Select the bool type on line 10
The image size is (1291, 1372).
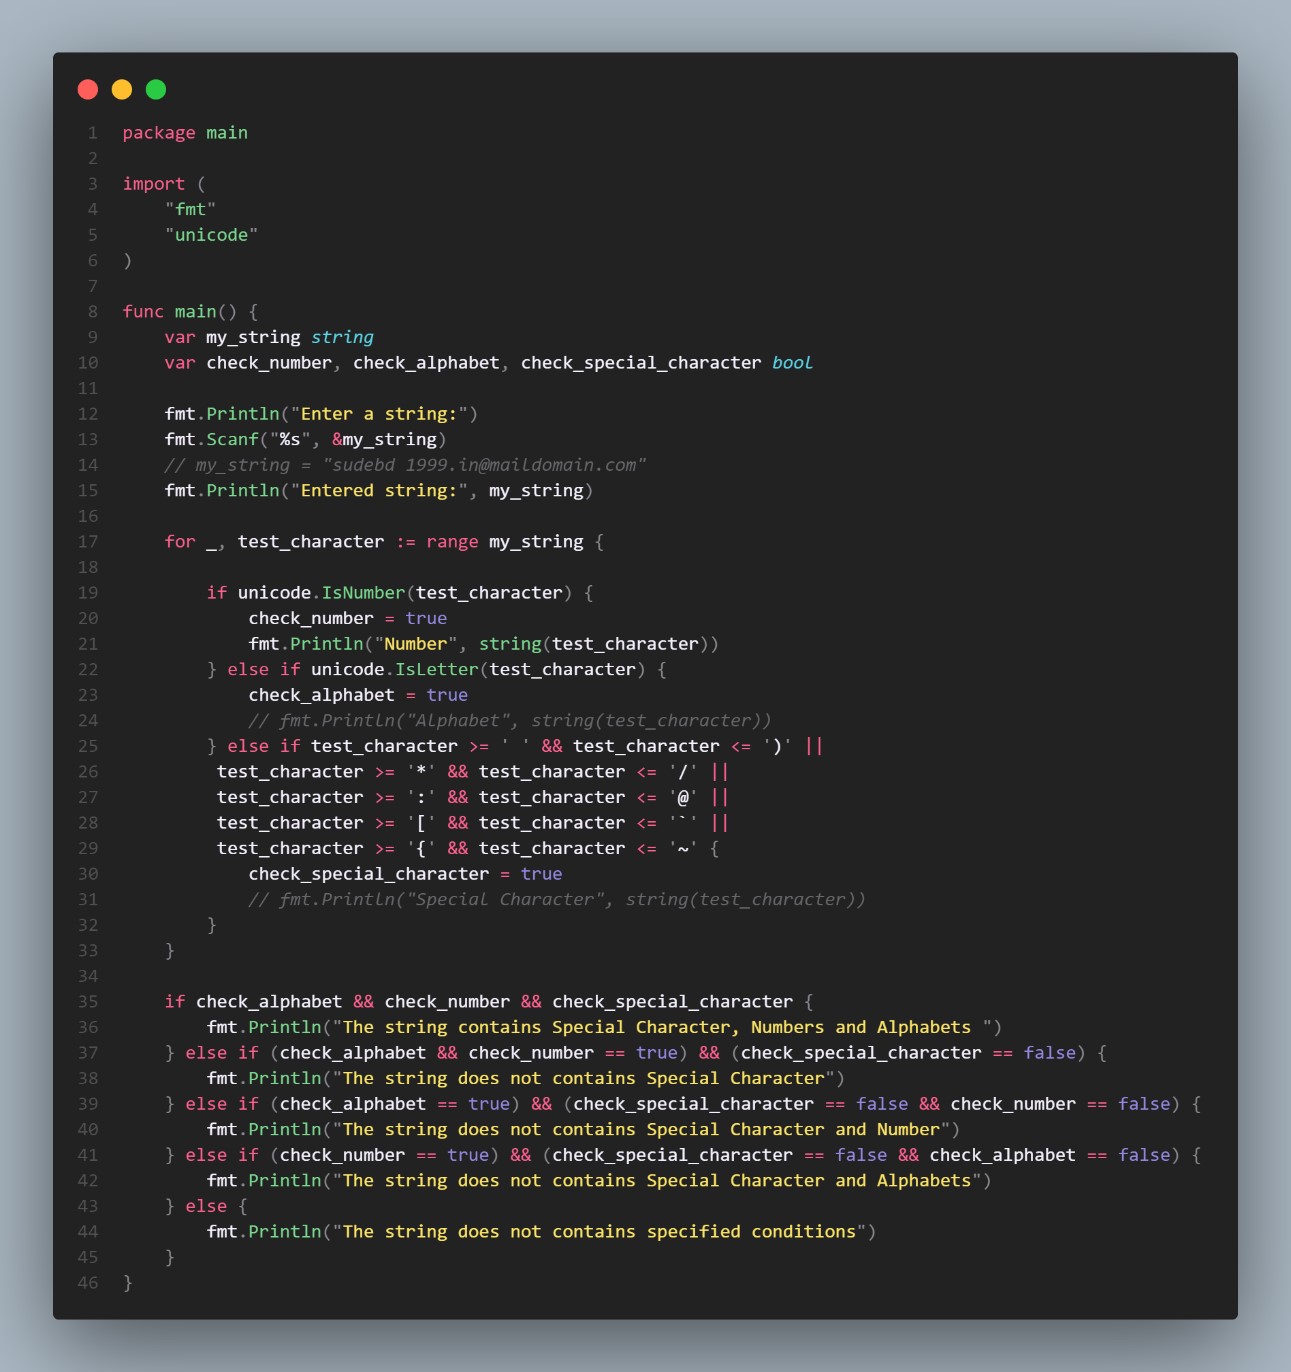tap(791, 362)
